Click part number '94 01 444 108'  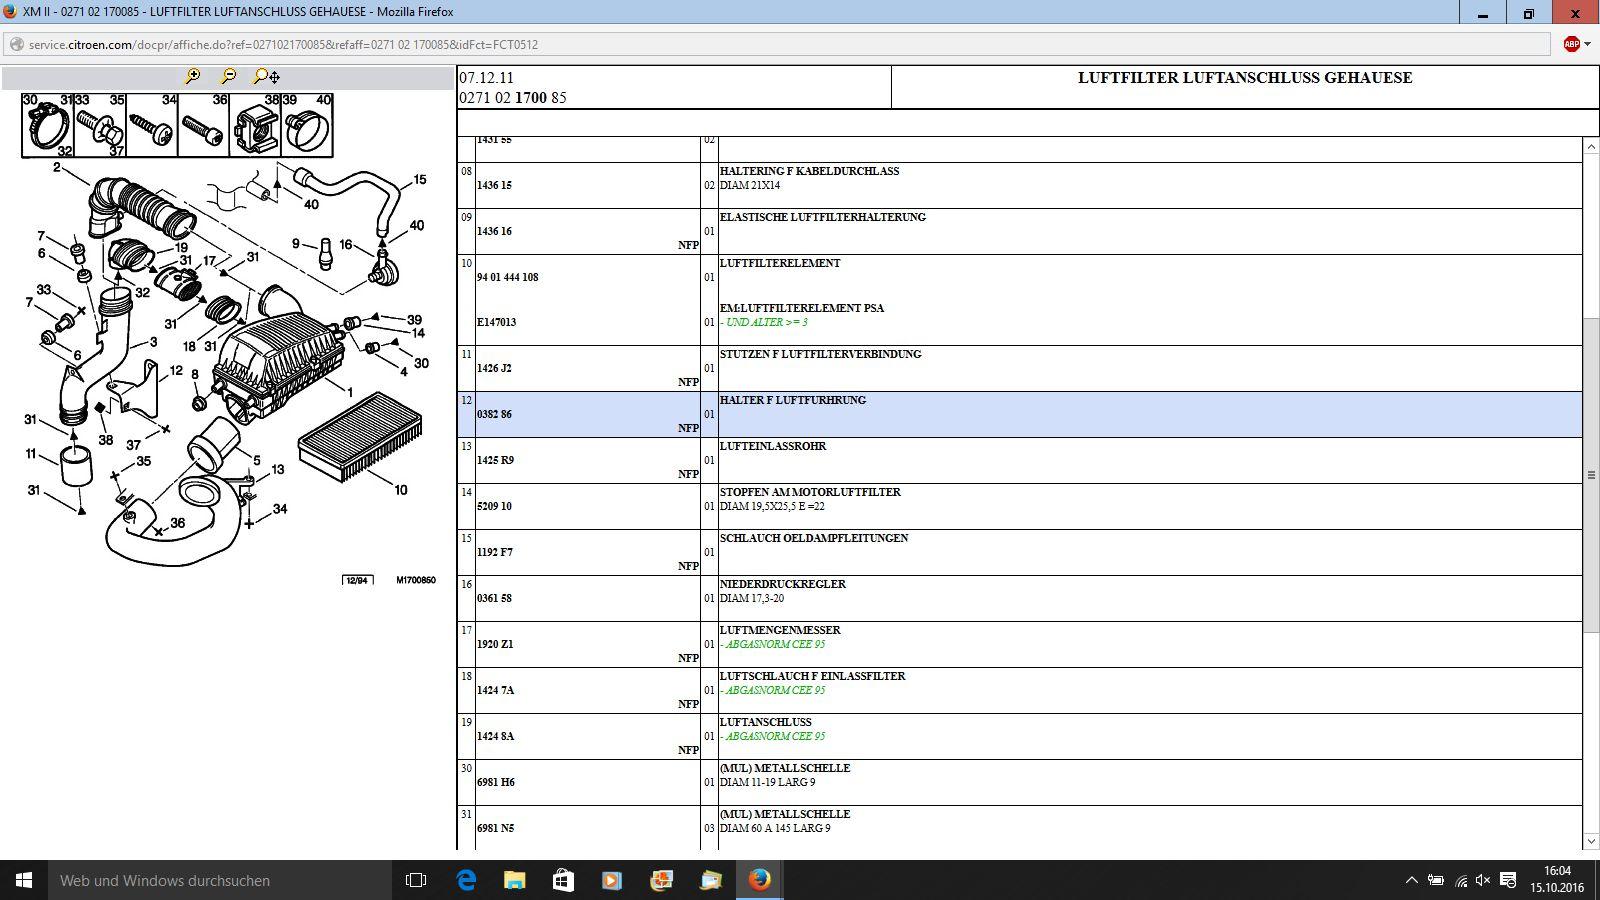[507, 277]
